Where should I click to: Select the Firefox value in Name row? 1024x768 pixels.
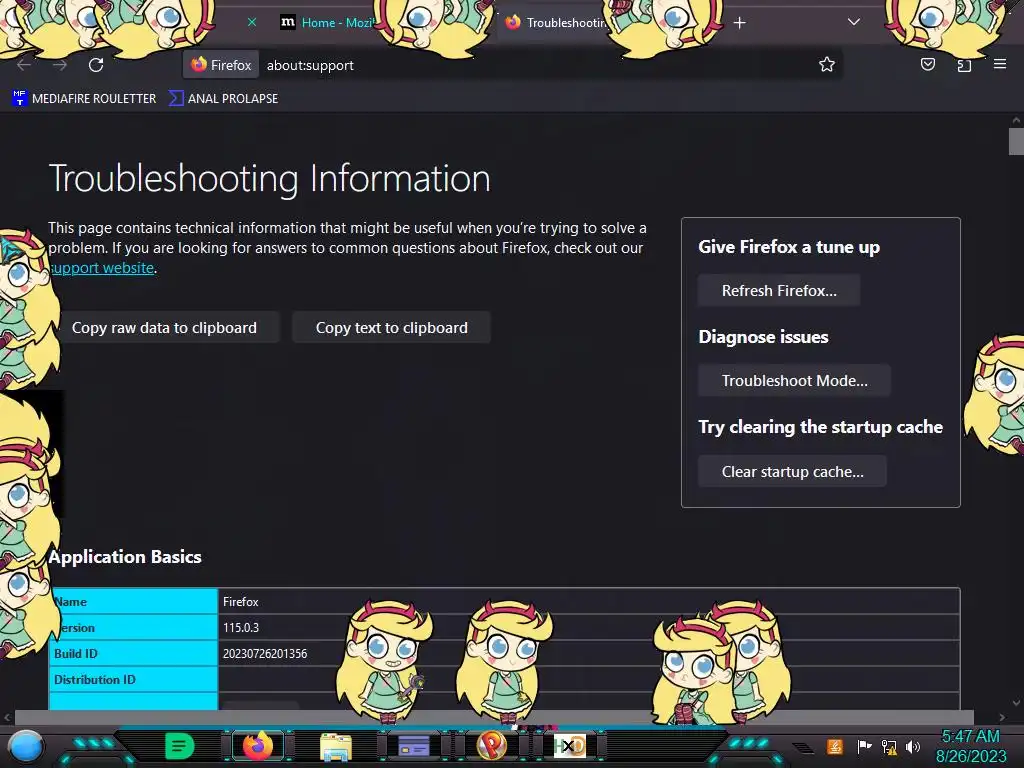(x=240, y=601)
